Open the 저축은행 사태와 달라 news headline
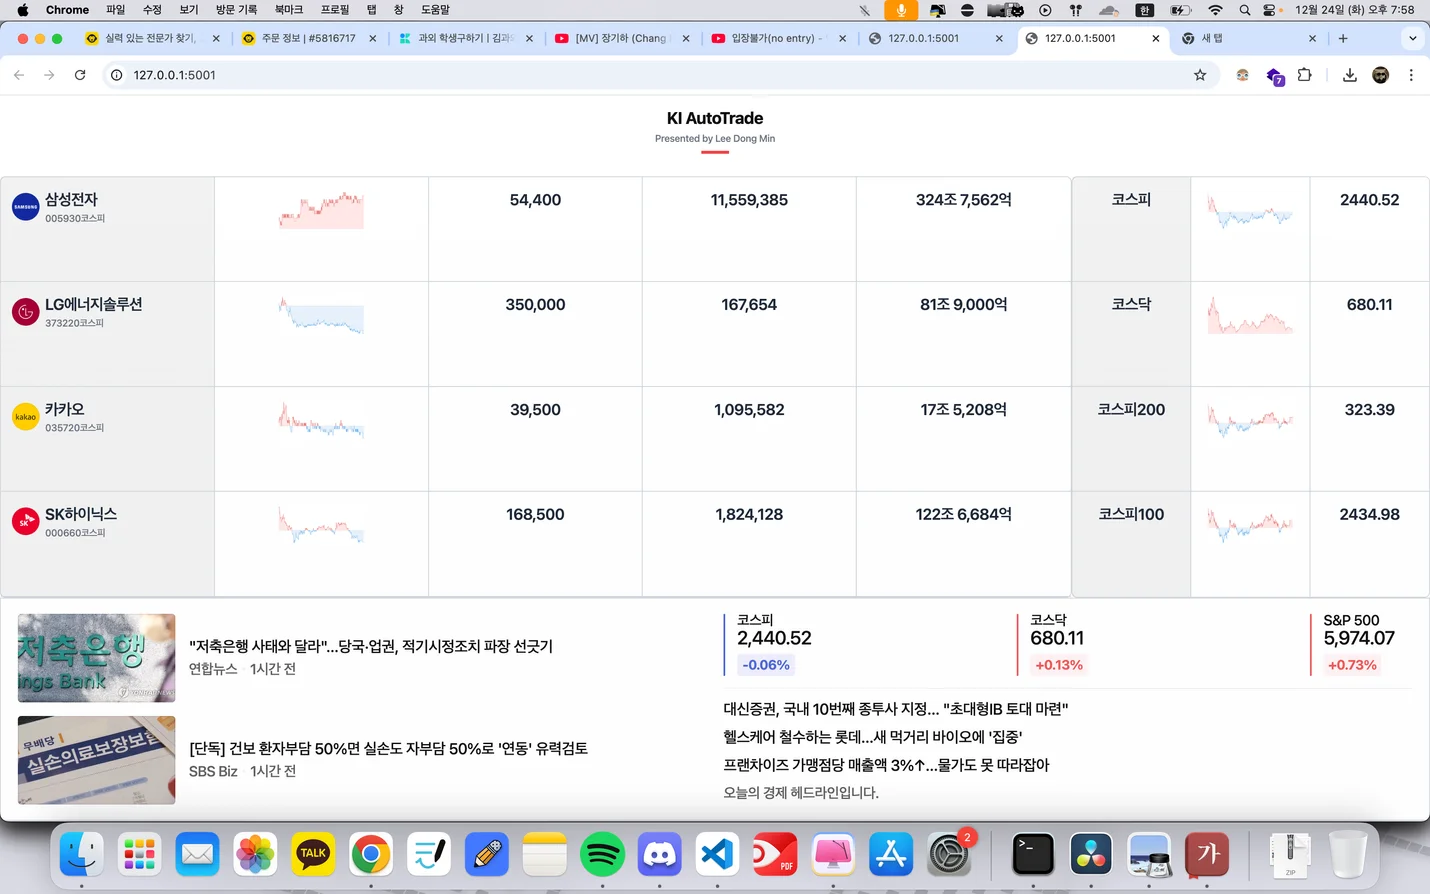This screenshot has width=1430, height=894. click(371, 646)
